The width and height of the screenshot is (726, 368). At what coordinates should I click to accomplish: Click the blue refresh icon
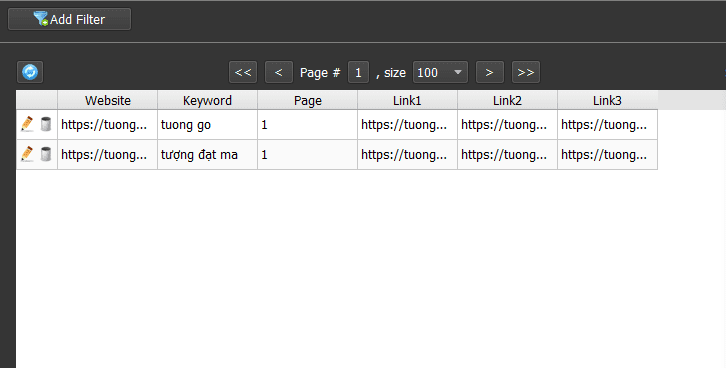tap(30, 72)
